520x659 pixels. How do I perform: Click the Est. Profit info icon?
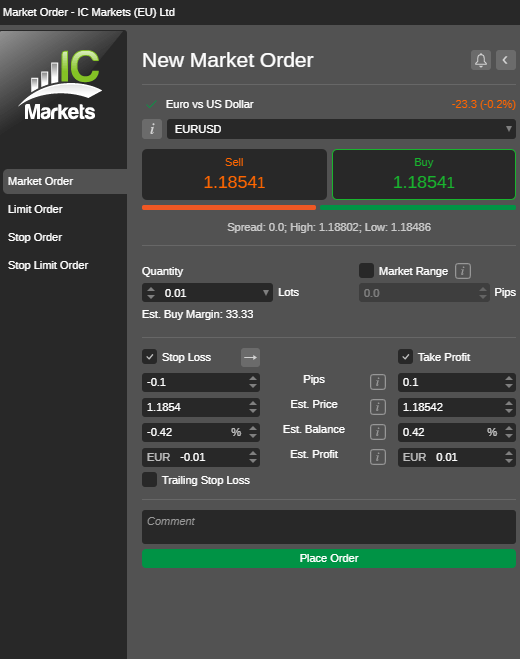(377, 457)
